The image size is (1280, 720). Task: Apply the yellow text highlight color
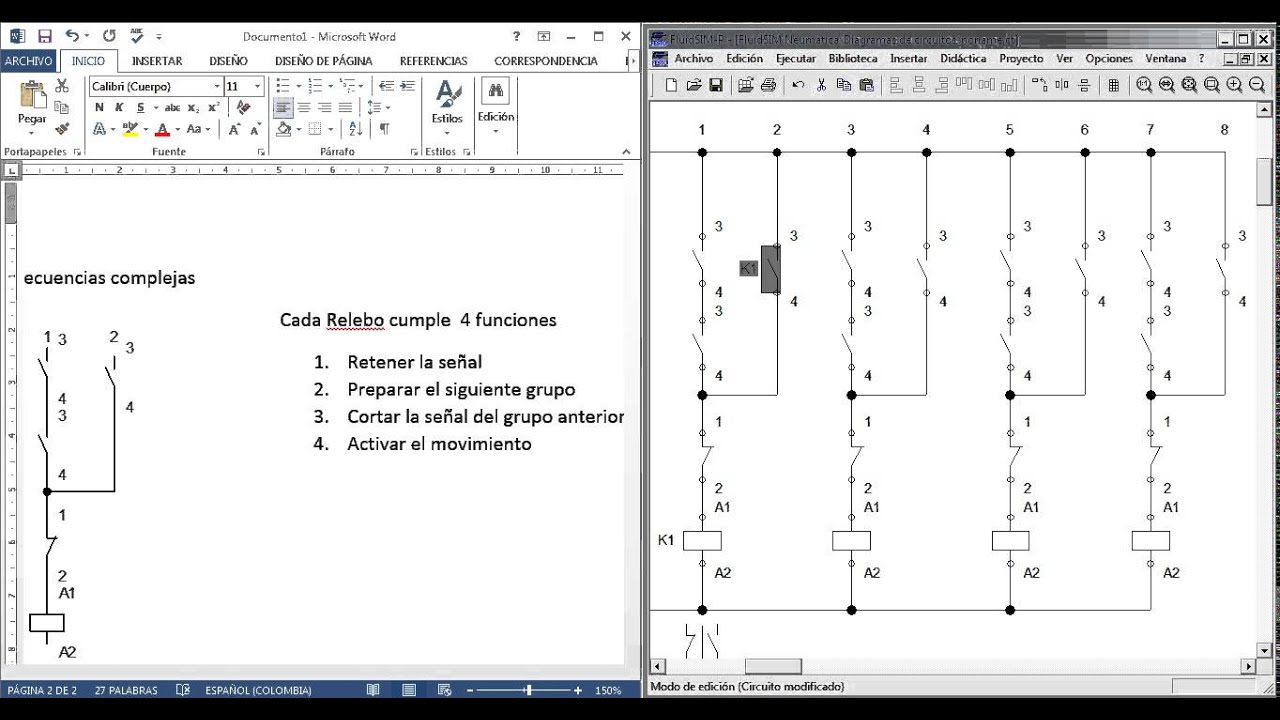coord(130,129)
